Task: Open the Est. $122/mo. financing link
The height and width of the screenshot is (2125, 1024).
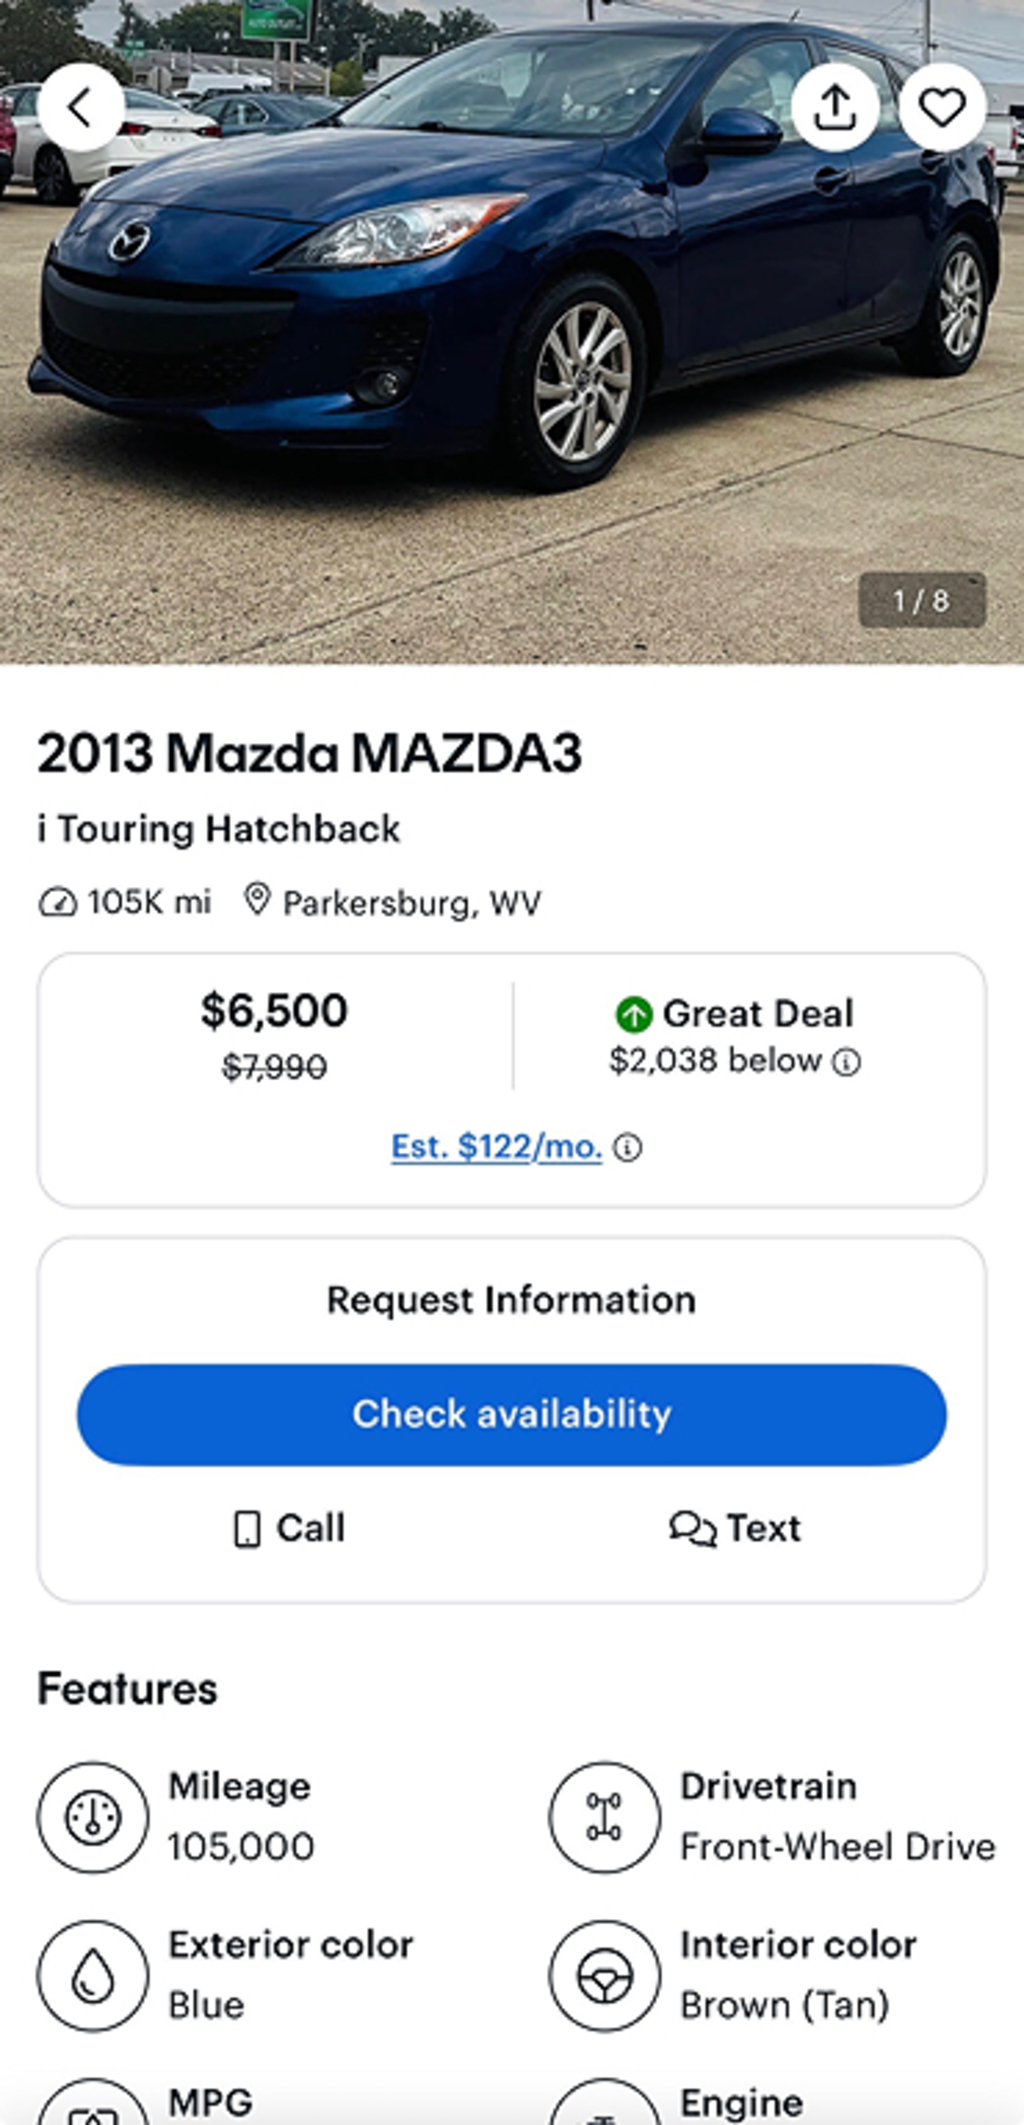Action: tap(496, 1146)
